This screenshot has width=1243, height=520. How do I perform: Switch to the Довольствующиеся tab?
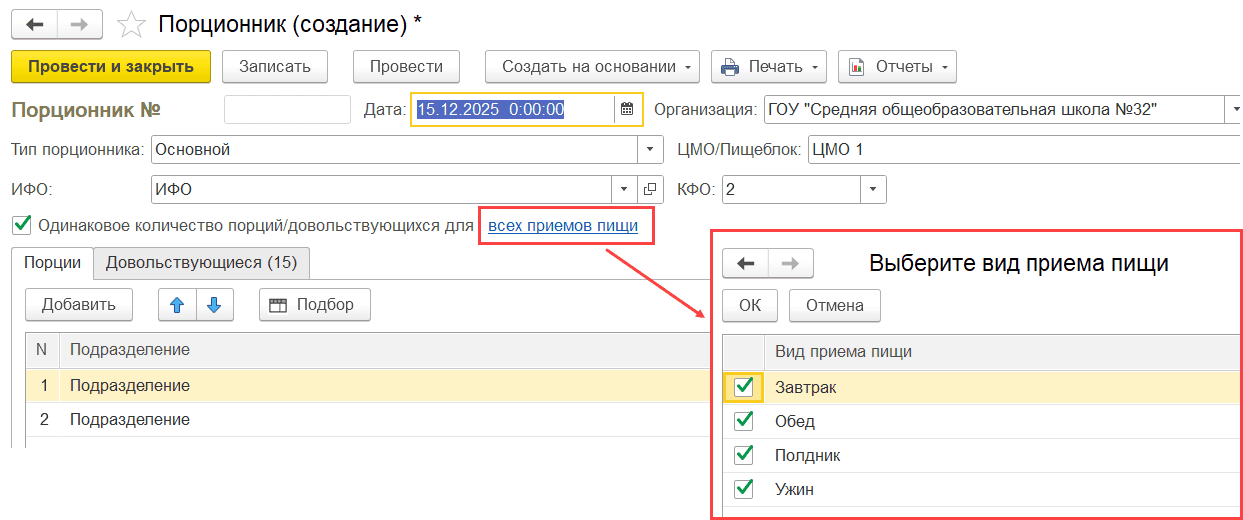(202, 263)
